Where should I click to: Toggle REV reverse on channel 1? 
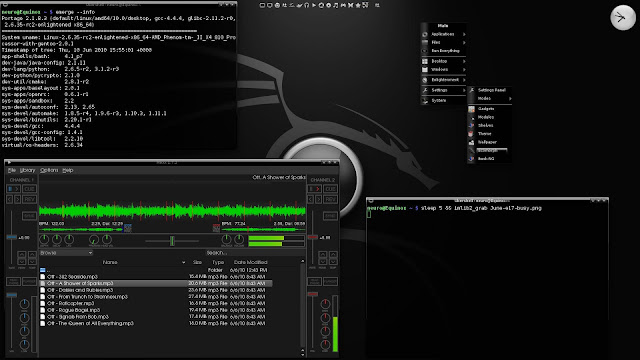click(29, 199)
